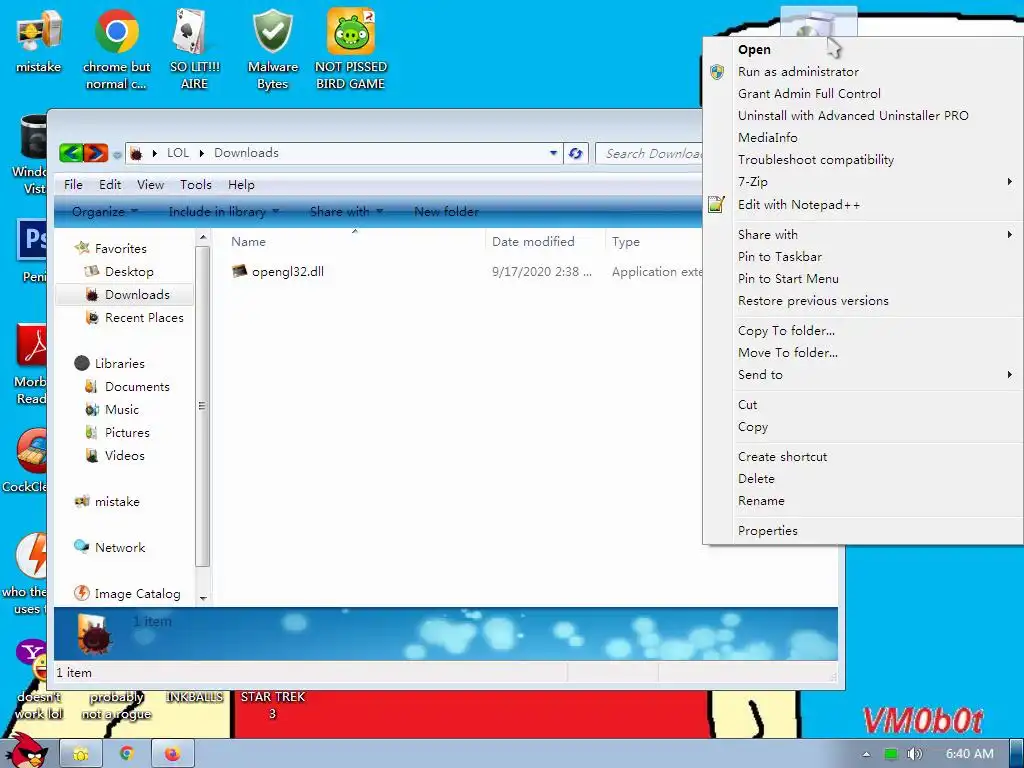Select Create shortcut

[863, 456]
